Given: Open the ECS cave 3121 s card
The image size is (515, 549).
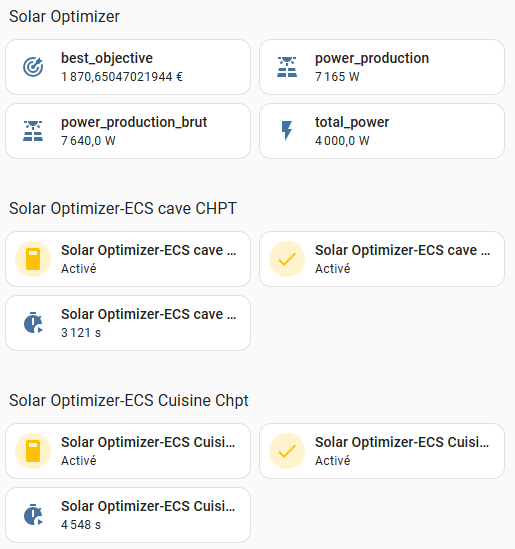Looking at the screenshot, I should (128, 323).
